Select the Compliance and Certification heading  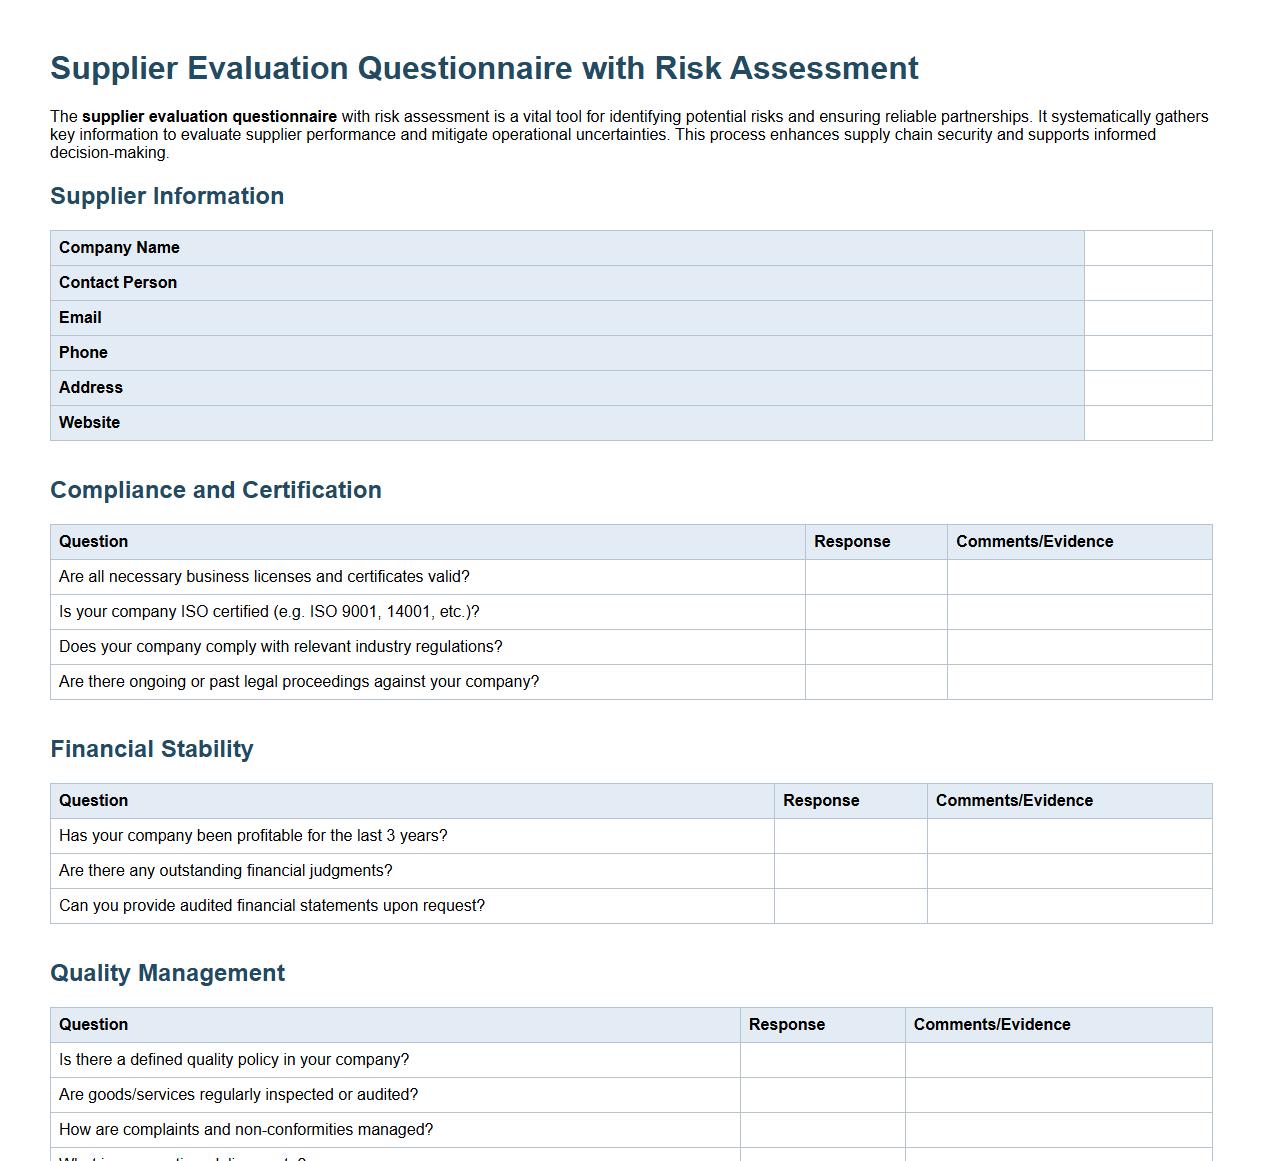coord(216,490)
